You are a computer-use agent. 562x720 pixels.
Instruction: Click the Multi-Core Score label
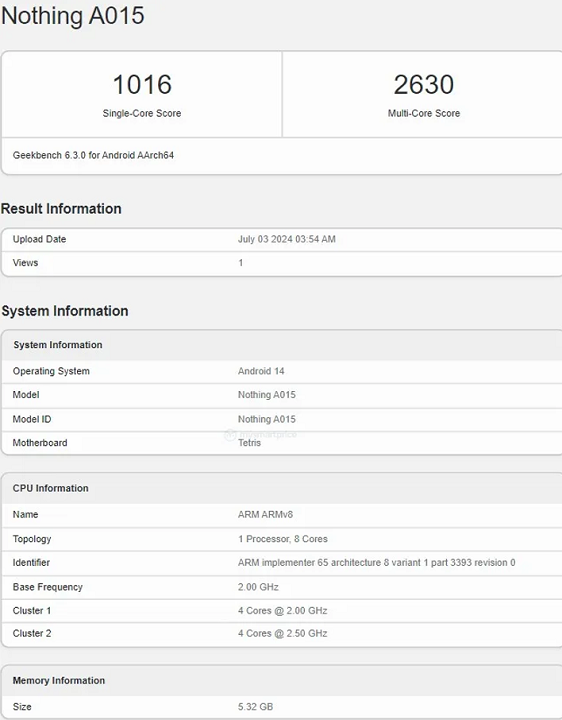point(423,113)
